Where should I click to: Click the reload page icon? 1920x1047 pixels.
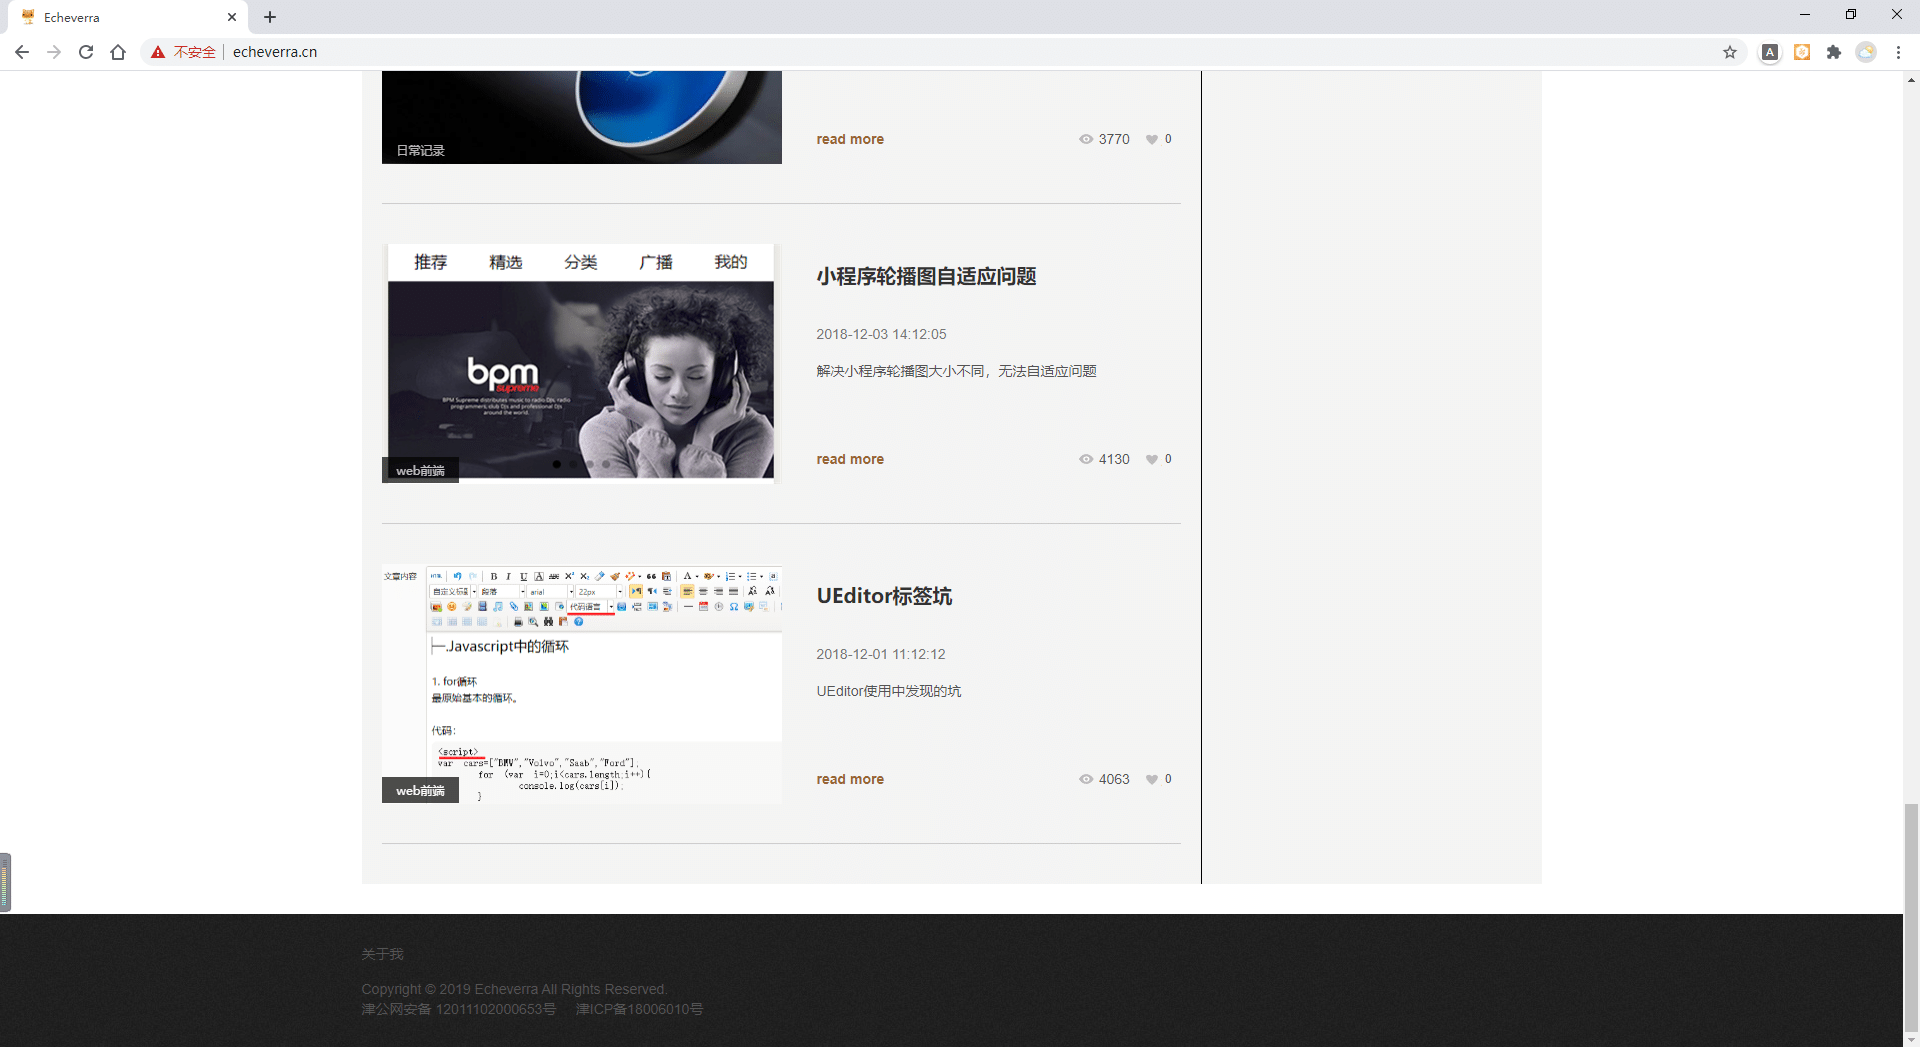[86, 52]
